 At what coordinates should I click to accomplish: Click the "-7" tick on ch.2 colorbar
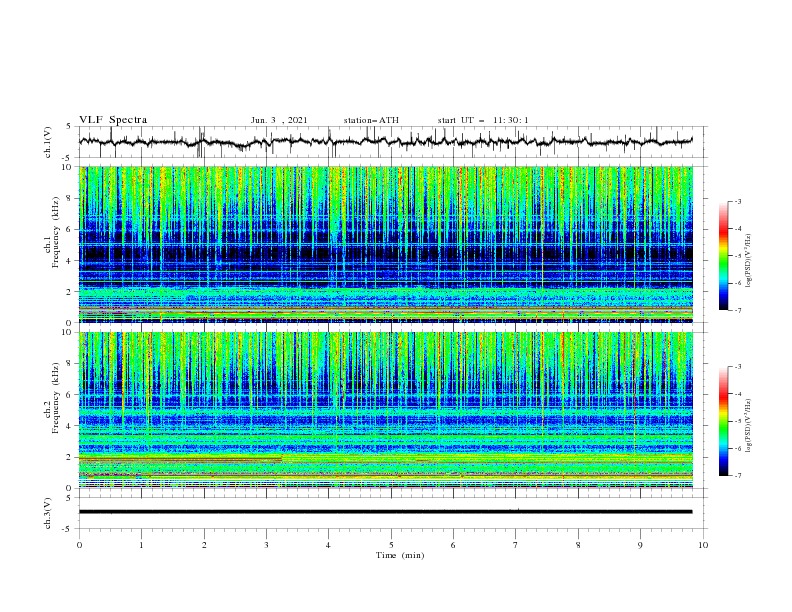tap(738, 475)
